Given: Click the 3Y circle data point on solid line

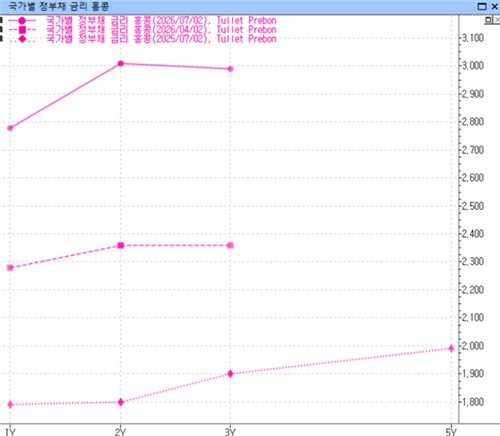Looking at the screenshot, I should [230, 69].
